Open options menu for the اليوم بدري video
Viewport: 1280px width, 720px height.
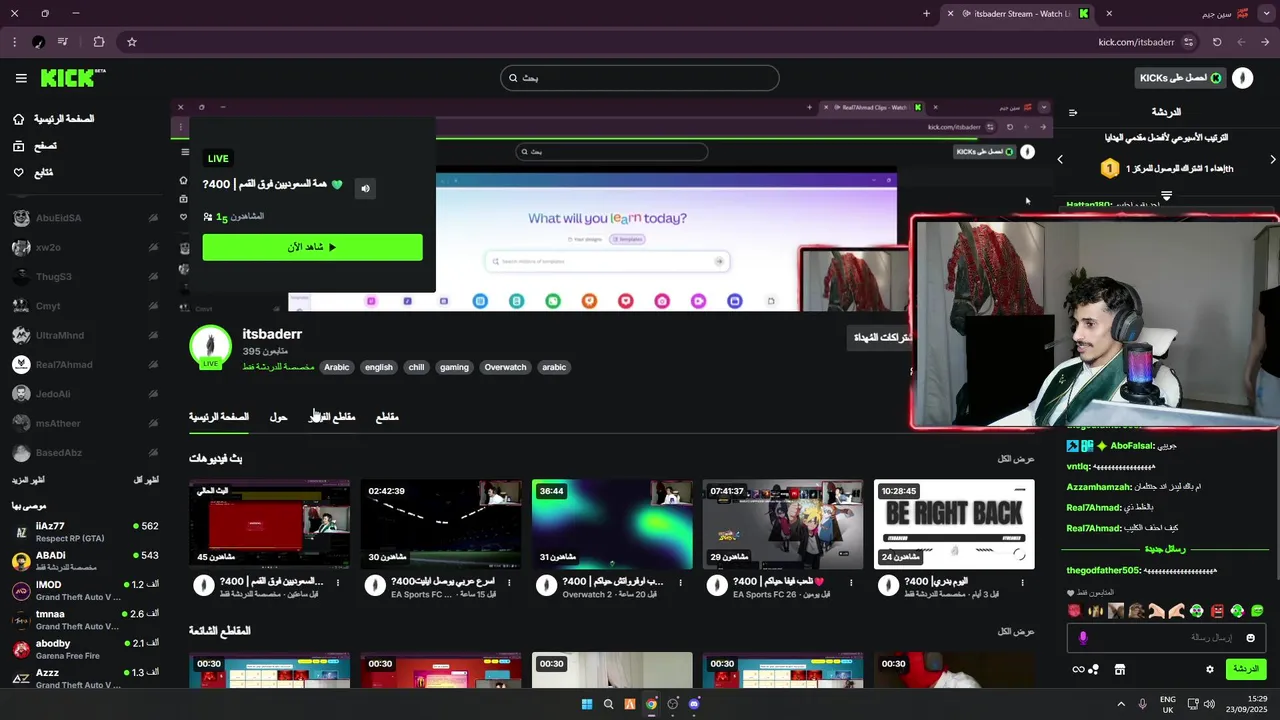click(1022, 582)
